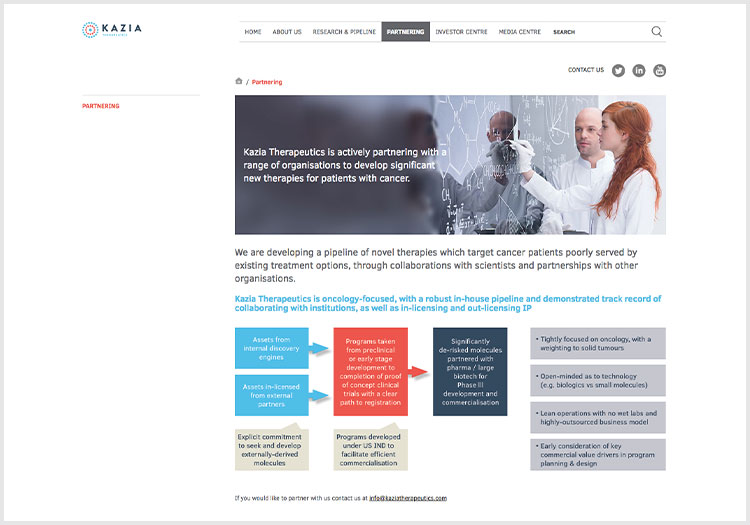
Task: Click the 'We are developing a pipeline' paragraph
Action: tap(436, 265)
